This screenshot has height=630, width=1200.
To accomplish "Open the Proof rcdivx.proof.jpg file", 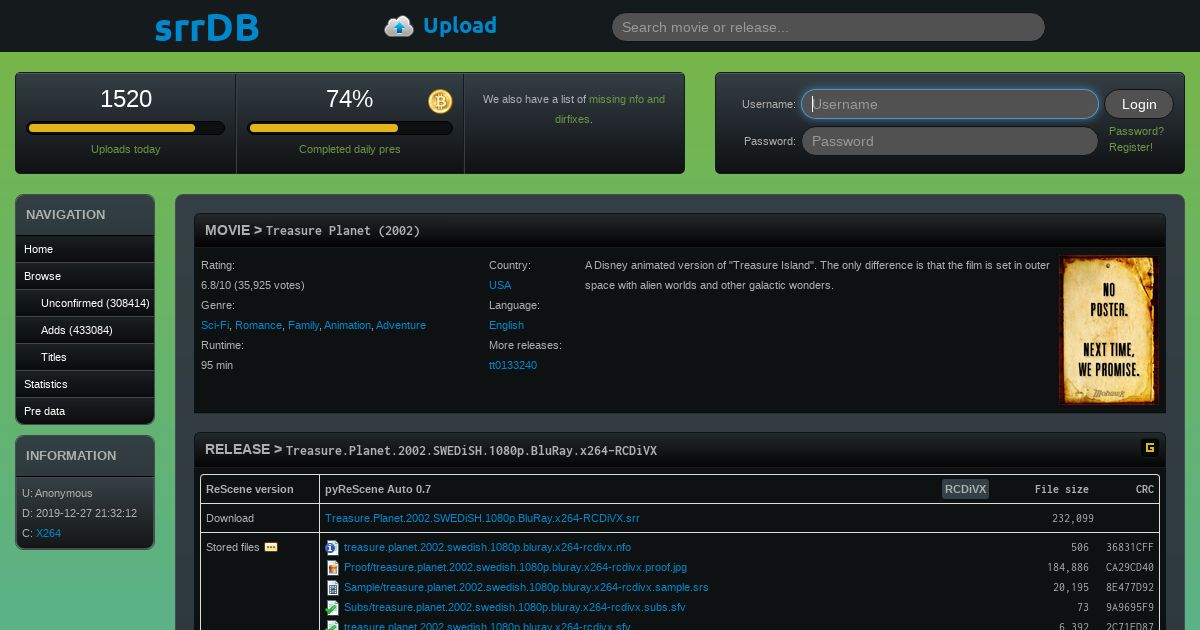I will tap(515, 567).
